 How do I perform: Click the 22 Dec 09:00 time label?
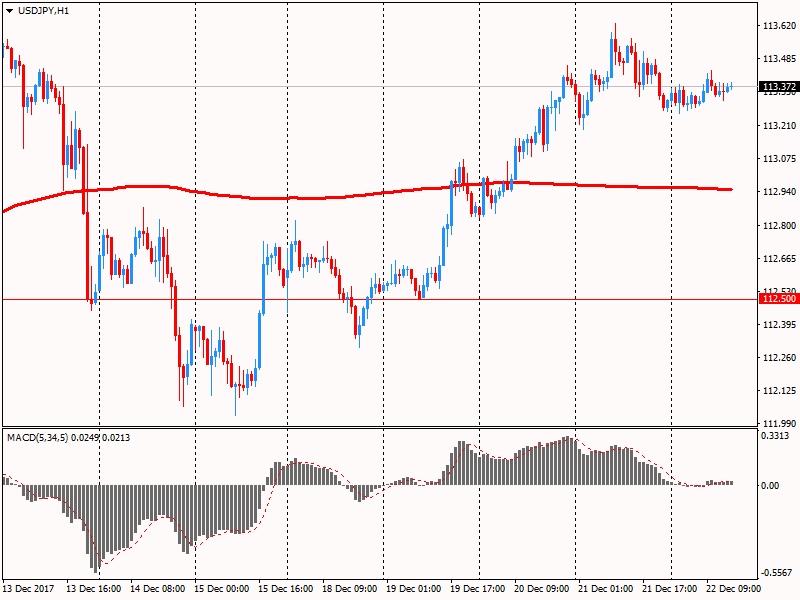733,589
